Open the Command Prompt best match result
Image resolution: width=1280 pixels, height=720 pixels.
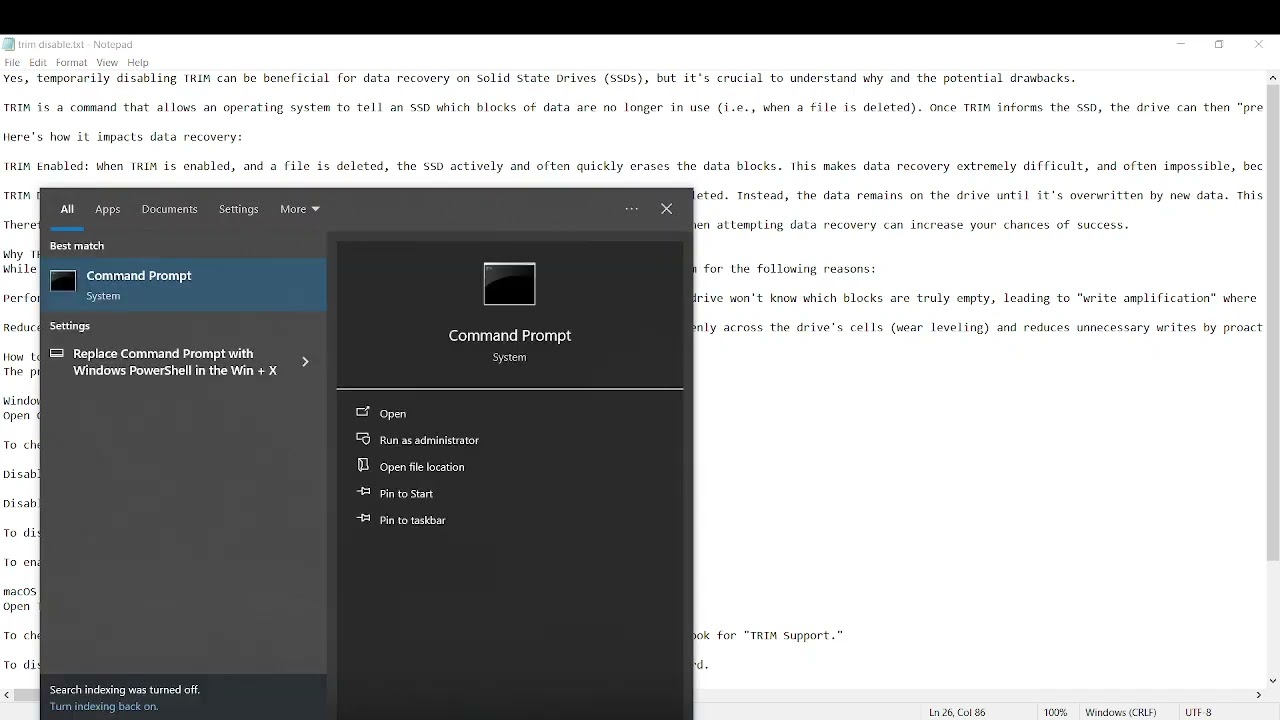coord(183,285)
